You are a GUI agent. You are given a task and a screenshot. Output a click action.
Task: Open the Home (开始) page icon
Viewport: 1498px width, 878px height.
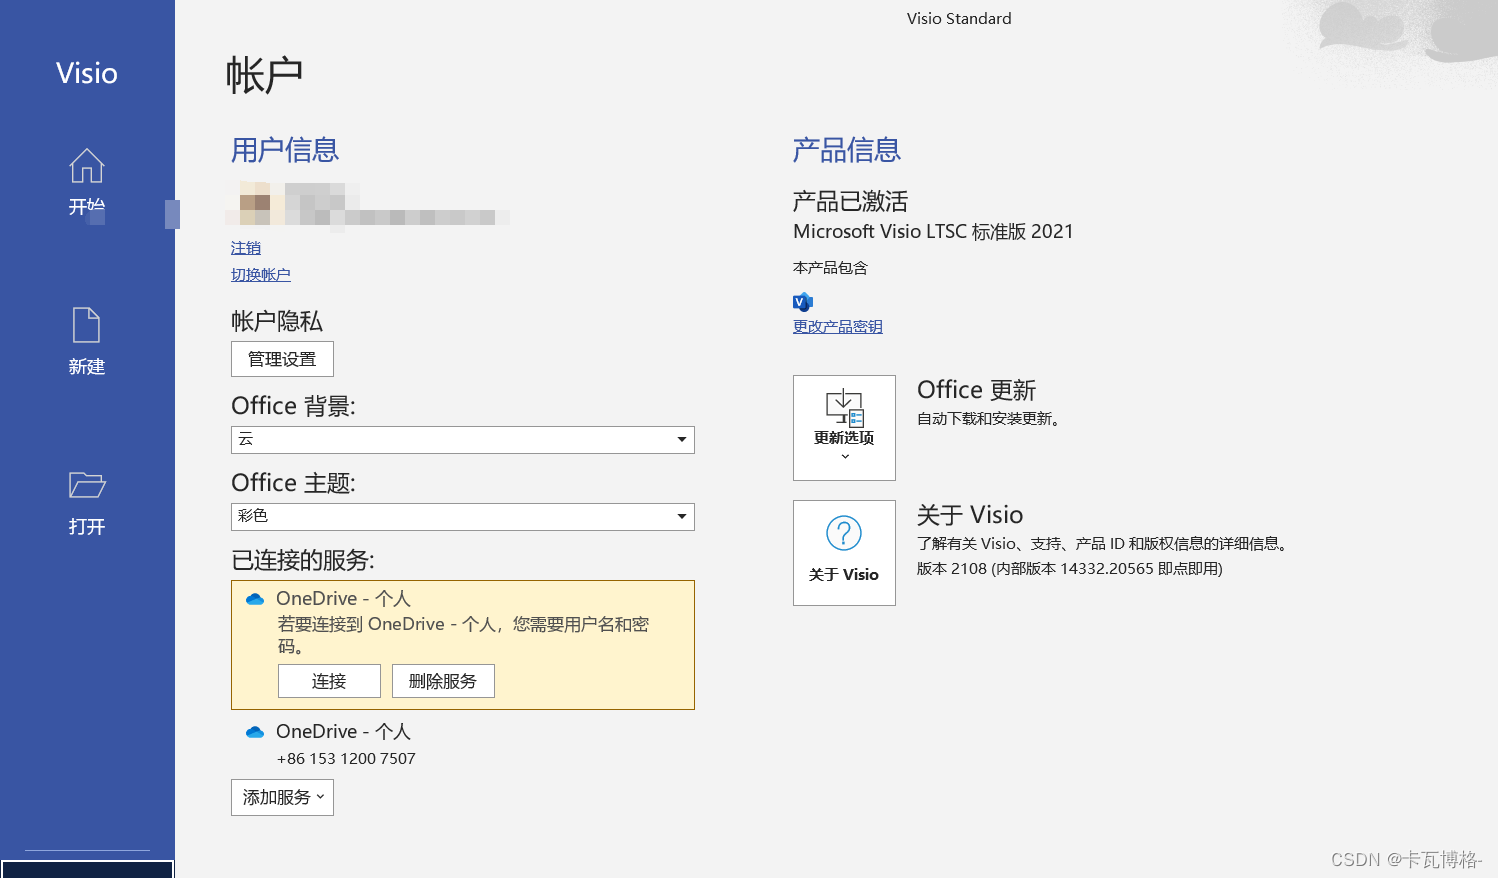coord(87,166)
